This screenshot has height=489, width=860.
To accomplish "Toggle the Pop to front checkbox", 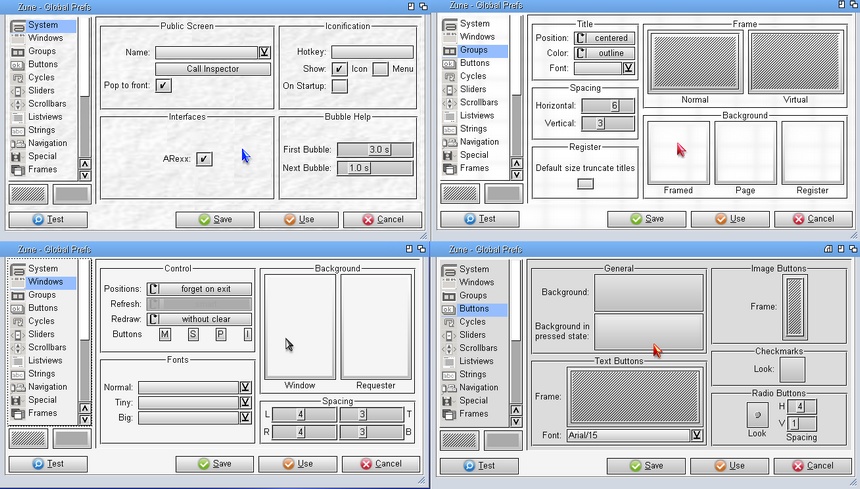I will point(163,86).
